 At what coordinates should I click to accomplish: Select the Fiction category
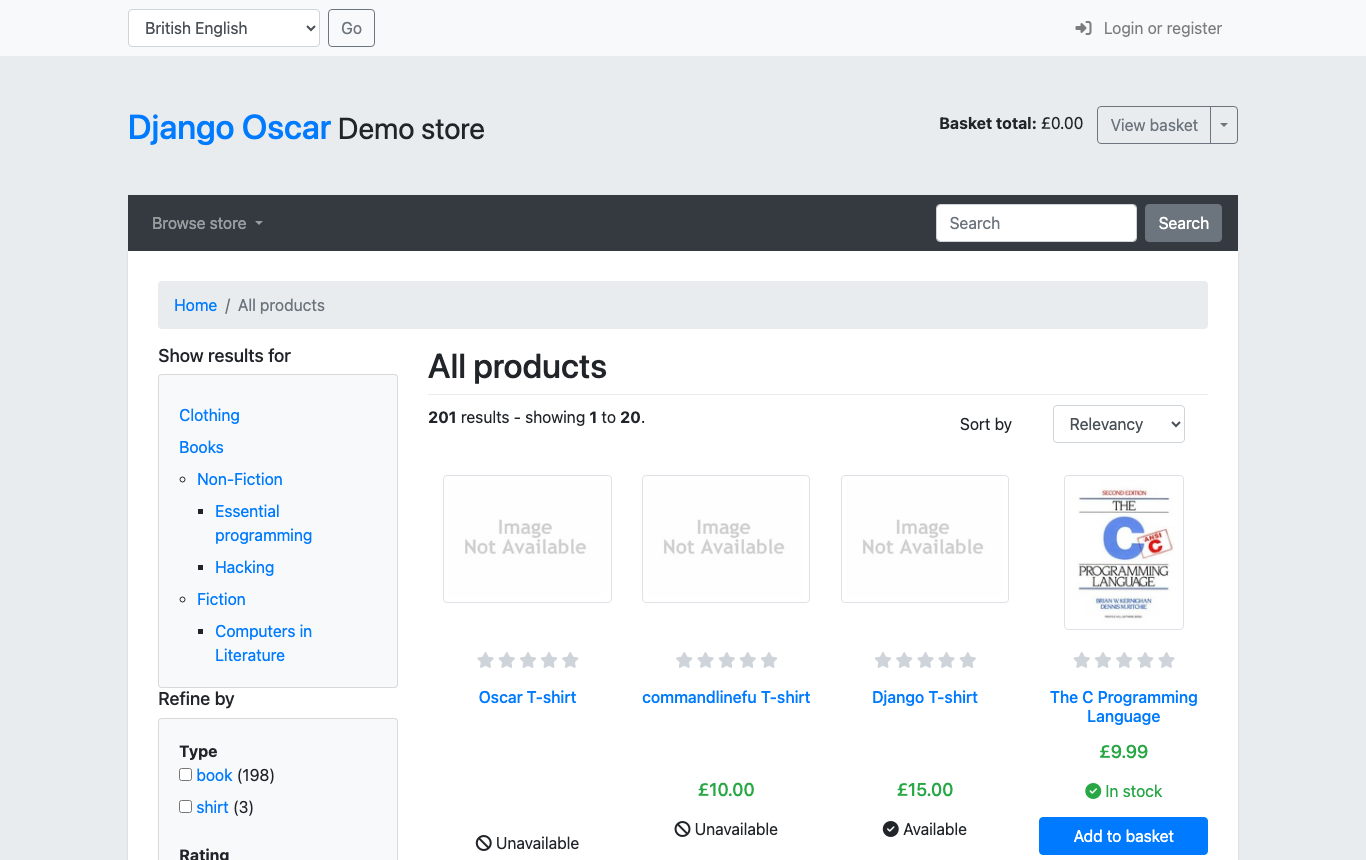click(221, 599)
